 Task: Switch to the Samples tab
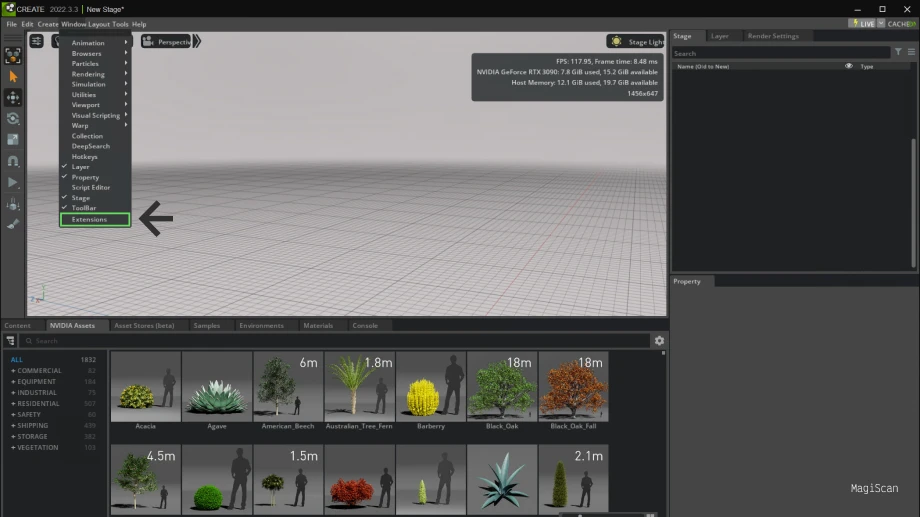click(207, 325)
